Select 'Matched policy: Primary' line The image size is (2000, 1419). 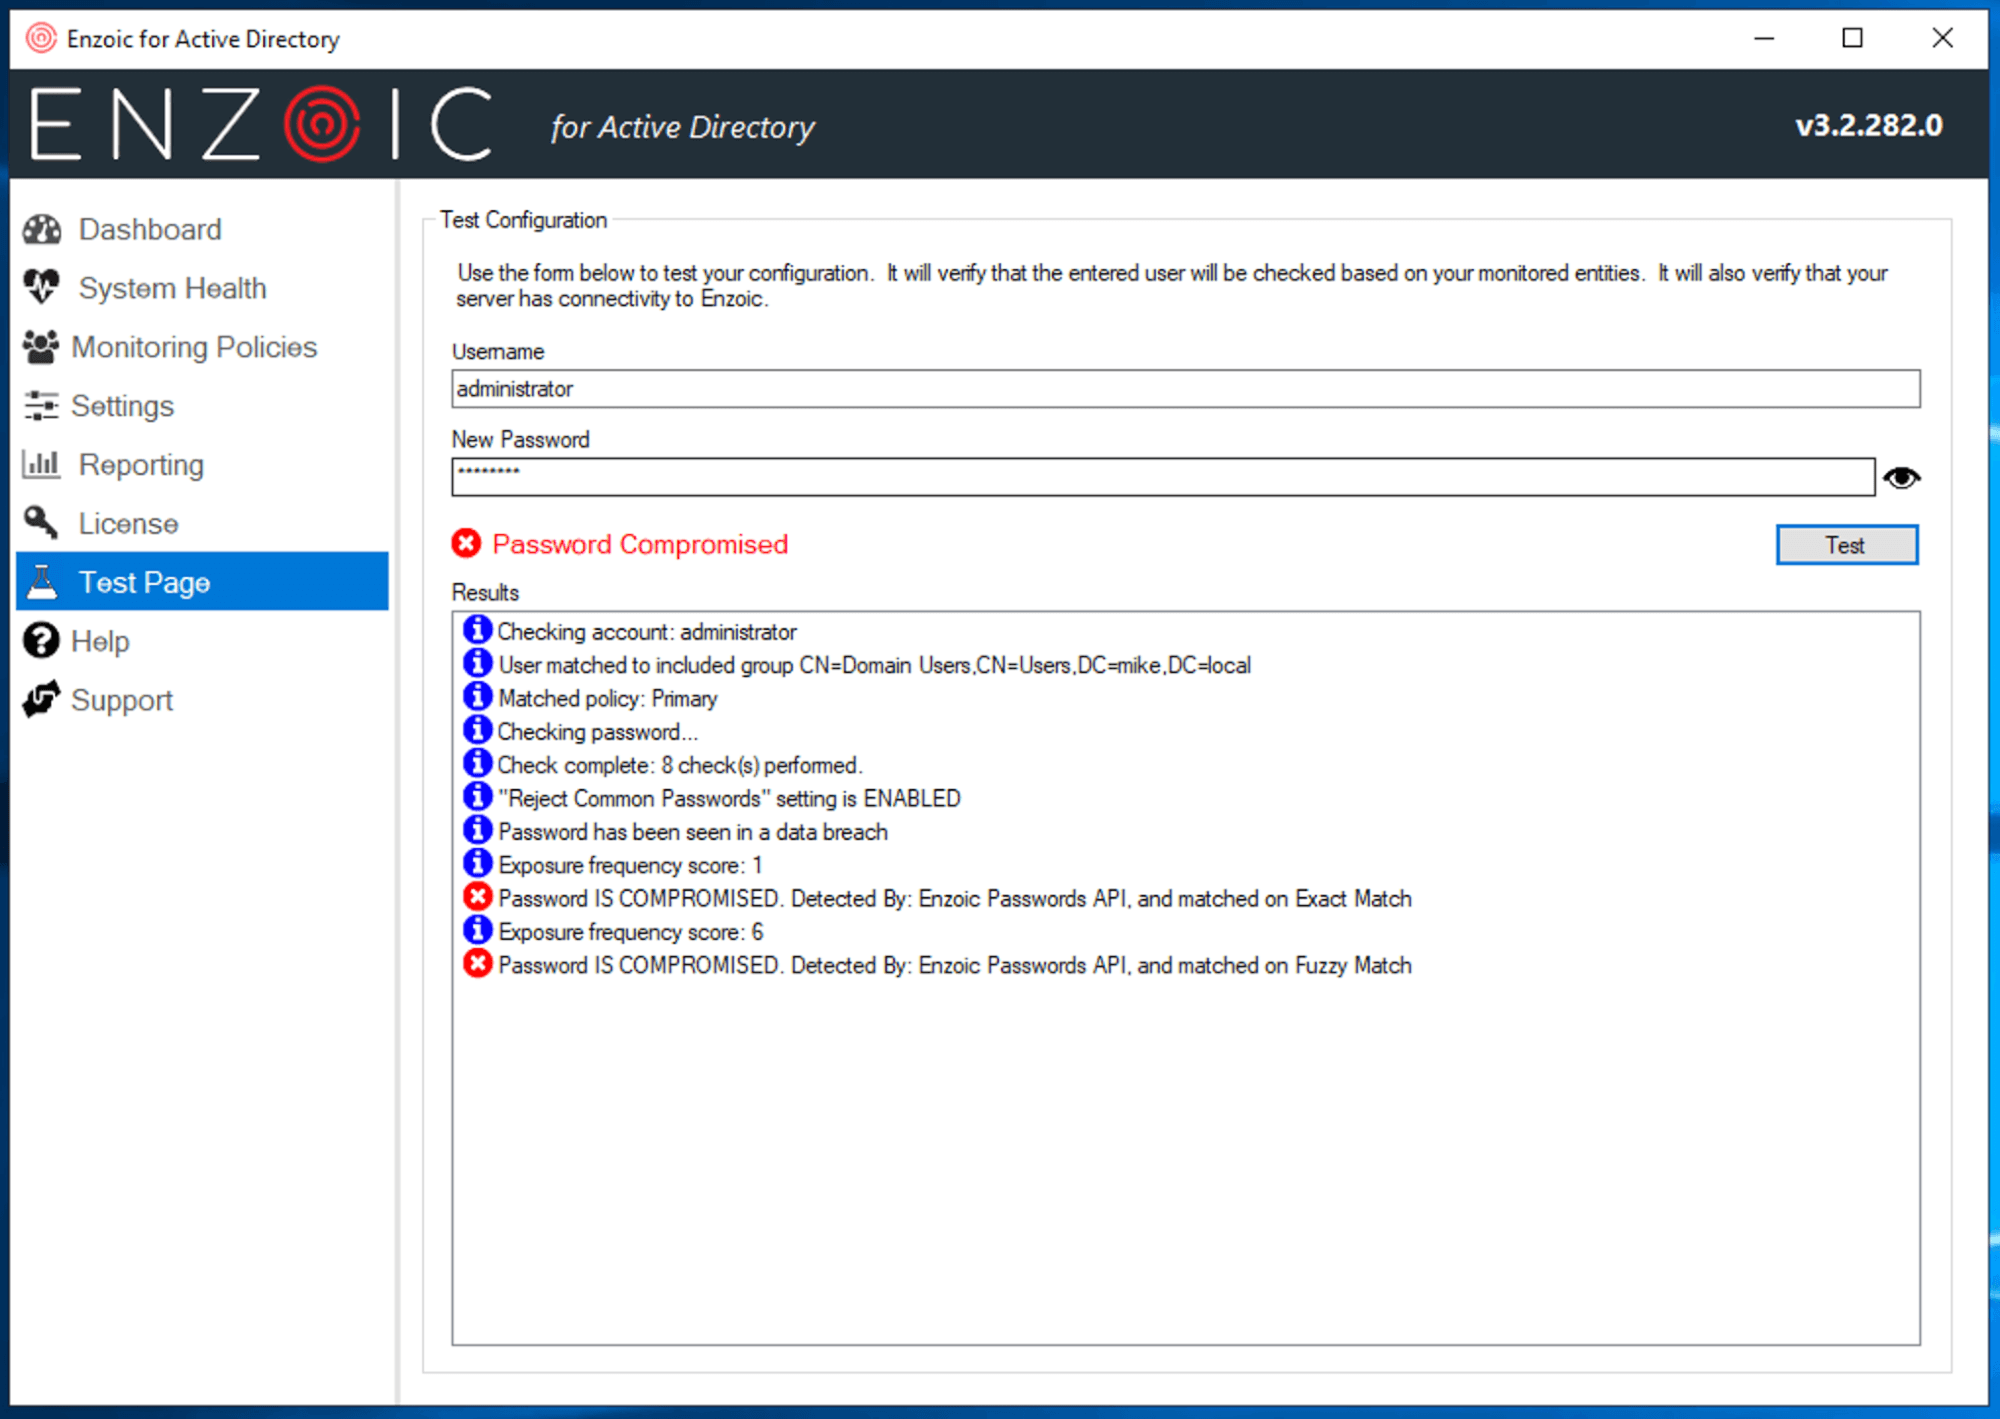point(607,698)
